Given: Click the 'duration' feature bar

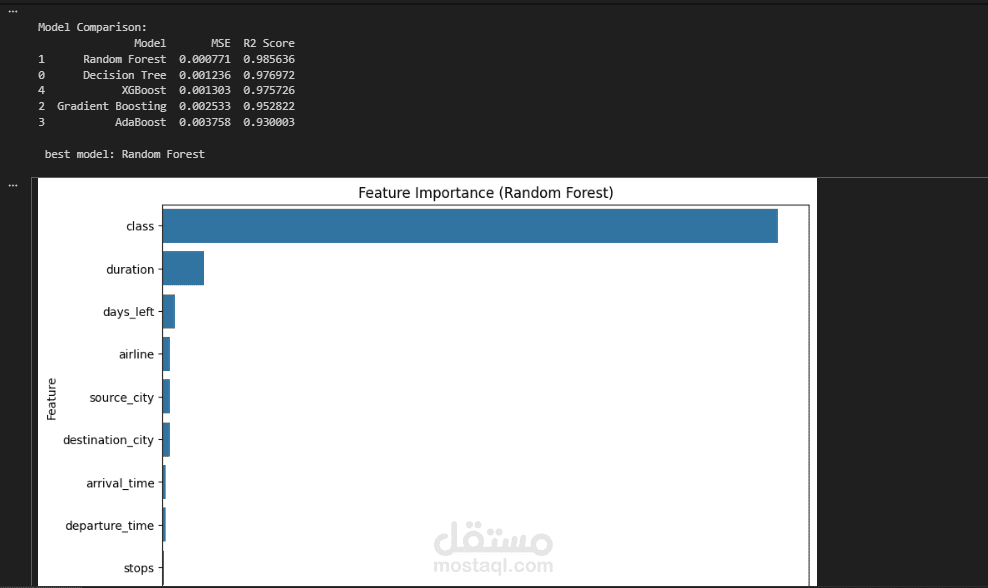Looking at the screenshot, I should pos(183,268).
